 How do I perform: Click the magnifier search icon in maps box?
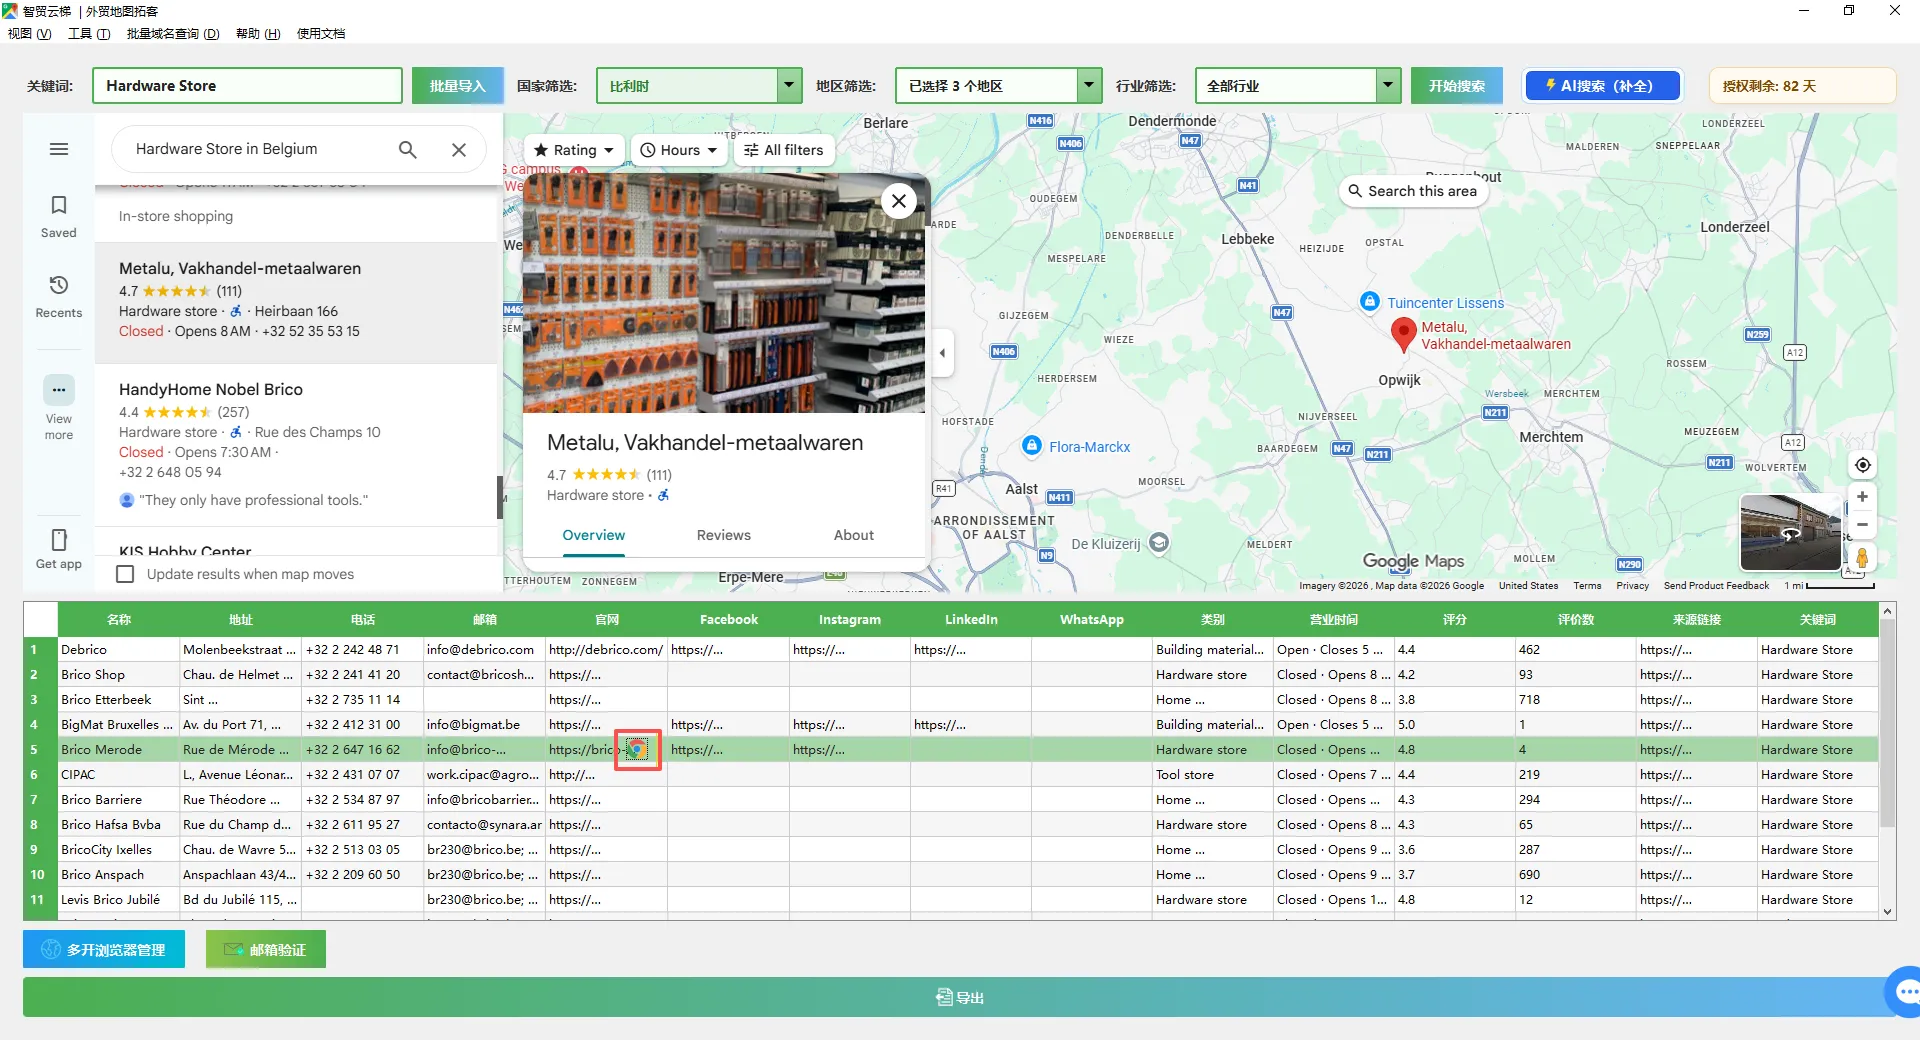tap(407, 149)
